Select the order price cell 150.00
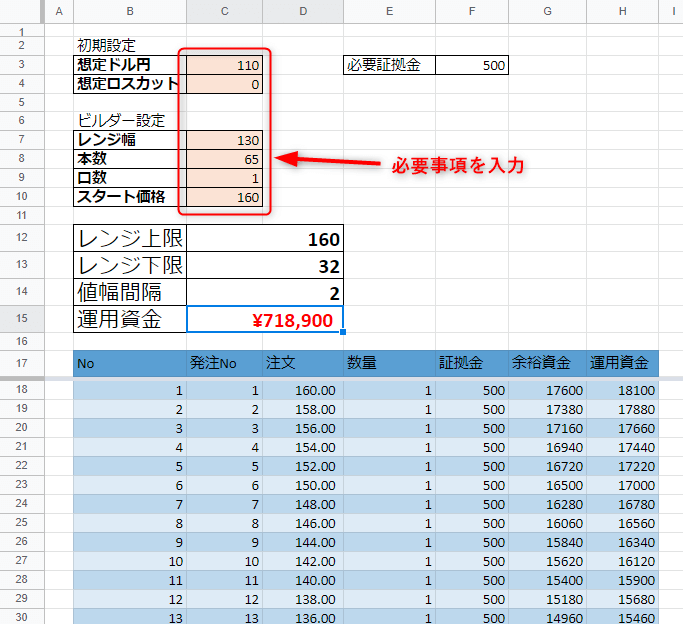Viewport: 683px width, 624px height. point(303,486)
